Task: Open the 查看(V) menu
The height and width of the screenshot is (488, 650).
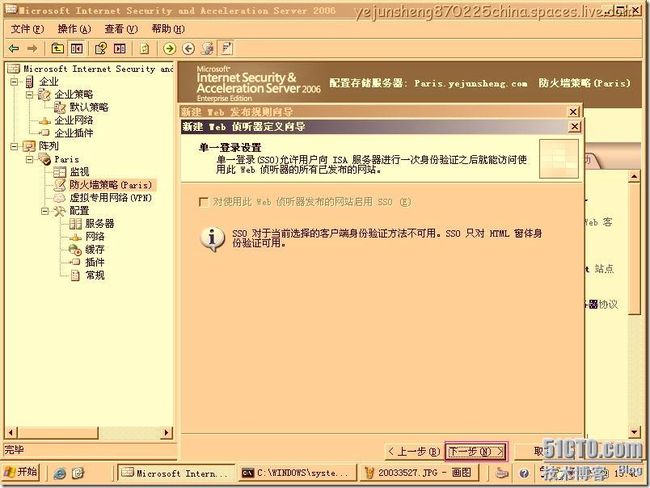Action: tap(121, 29)
